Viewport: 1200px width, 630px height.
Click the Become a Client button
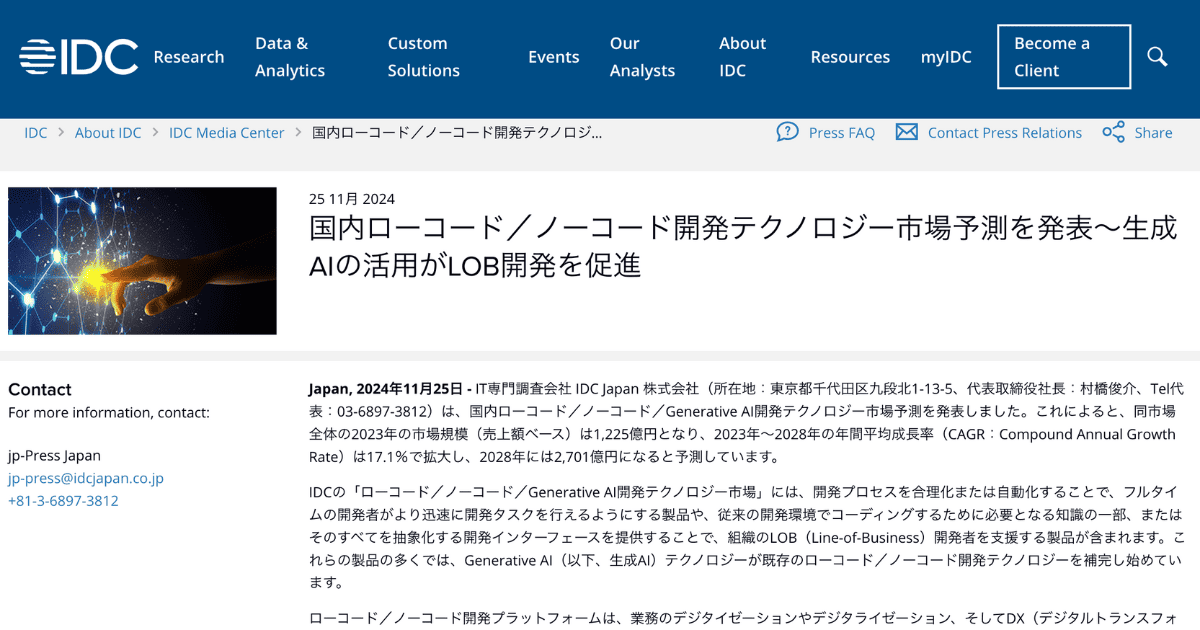(x=1063, y=56)
